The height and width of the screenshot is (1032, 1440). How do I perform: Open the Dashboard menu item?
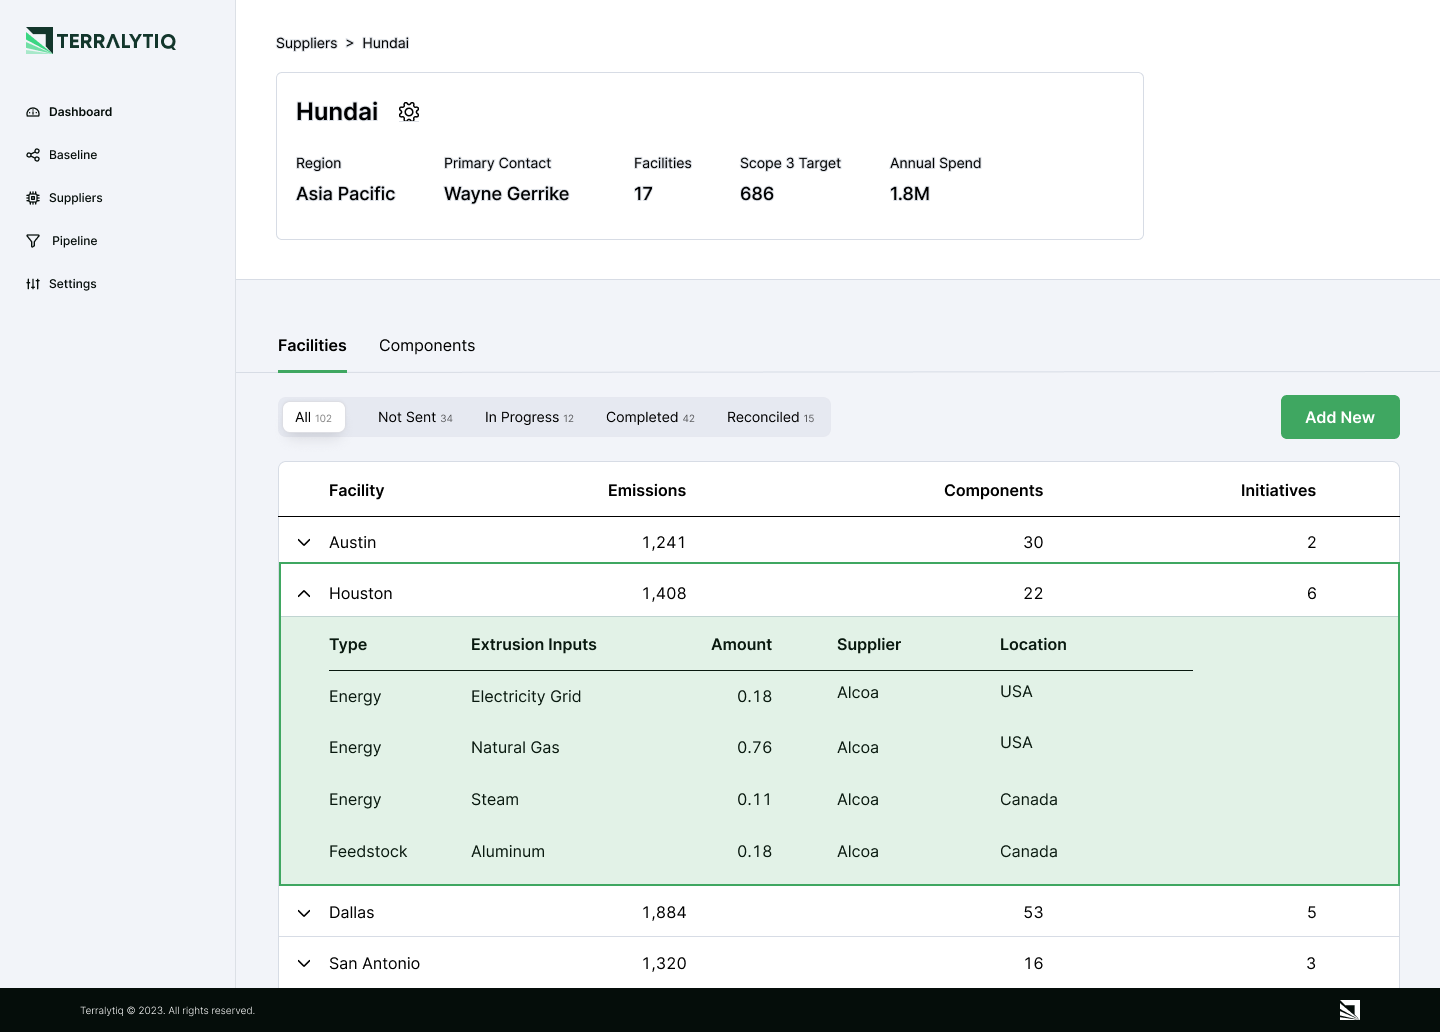pyautogui.click(x=69, y=112)
